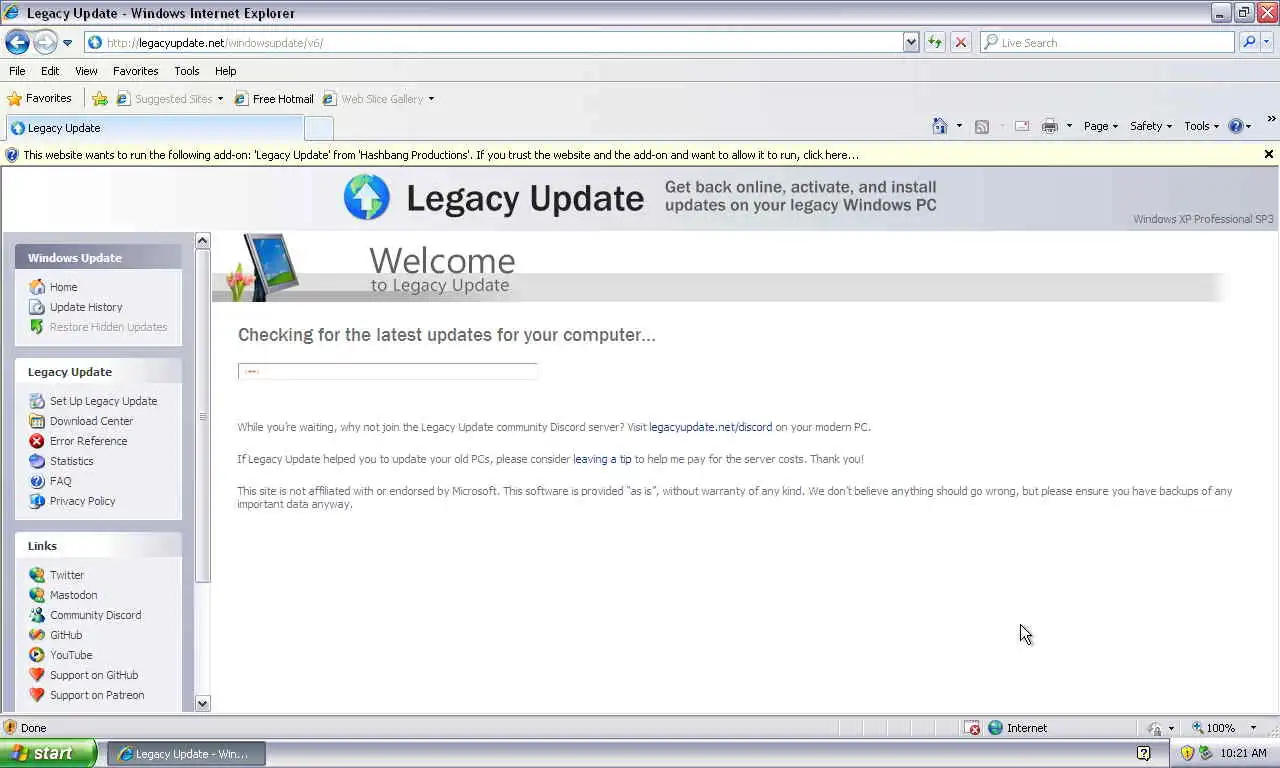Click the Community Discord sidebar icon

(x=37, y=615)
